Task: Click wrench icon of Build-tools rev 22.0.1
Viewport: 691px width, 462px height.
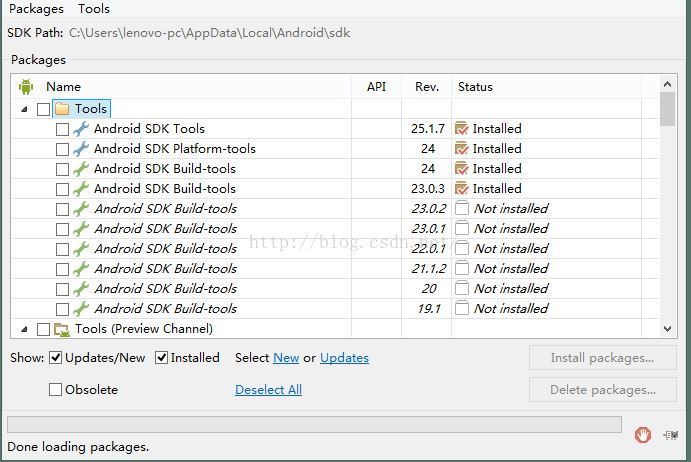Action: [81, 249]
